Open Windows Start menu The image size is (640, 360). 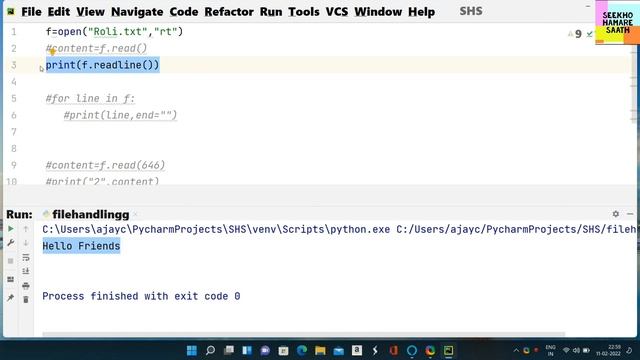point(191,350)
